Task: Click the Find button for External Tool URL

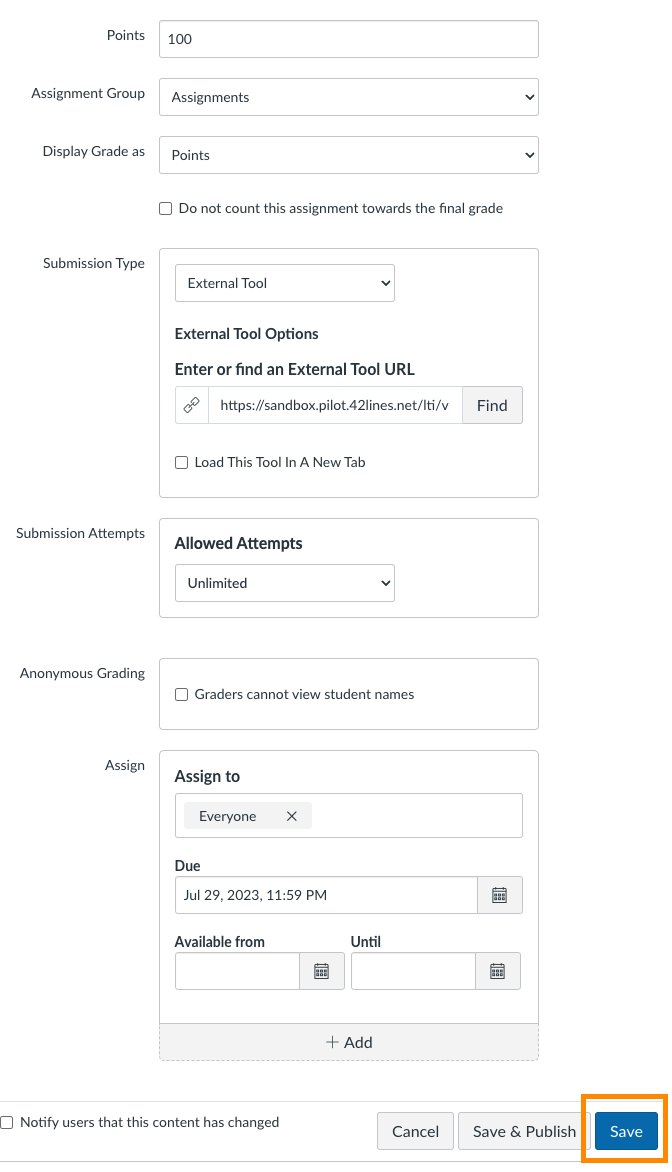Action: [x=491, y=405]
